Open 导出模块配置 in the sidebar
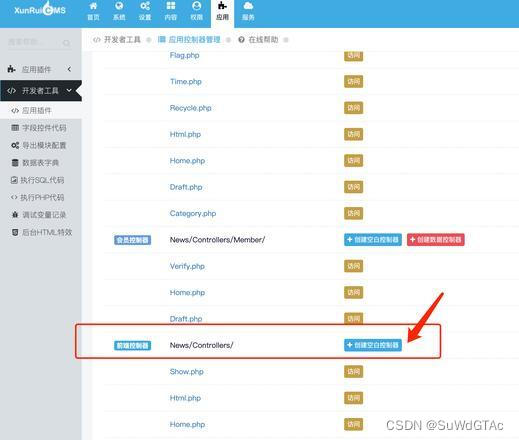Screen dimensions: 519x440 [44, 145]
